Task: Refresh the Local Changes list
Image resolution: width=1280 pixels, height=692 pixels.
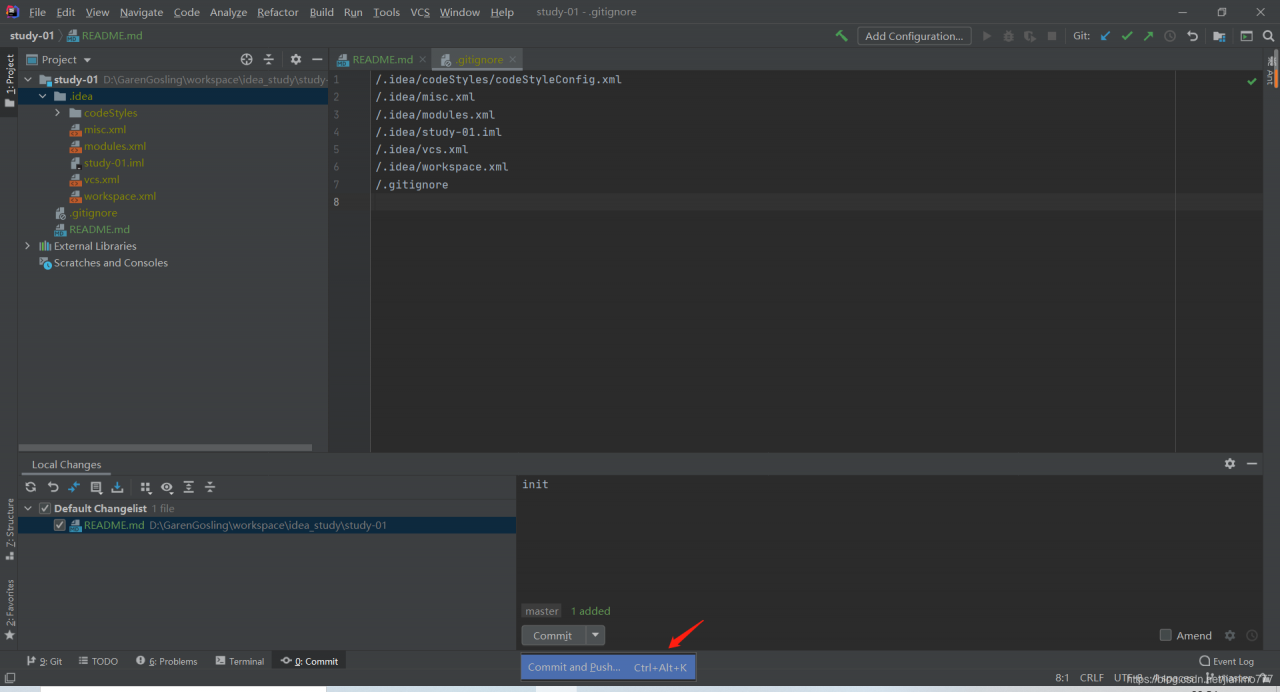Action: tap(31, 487)
